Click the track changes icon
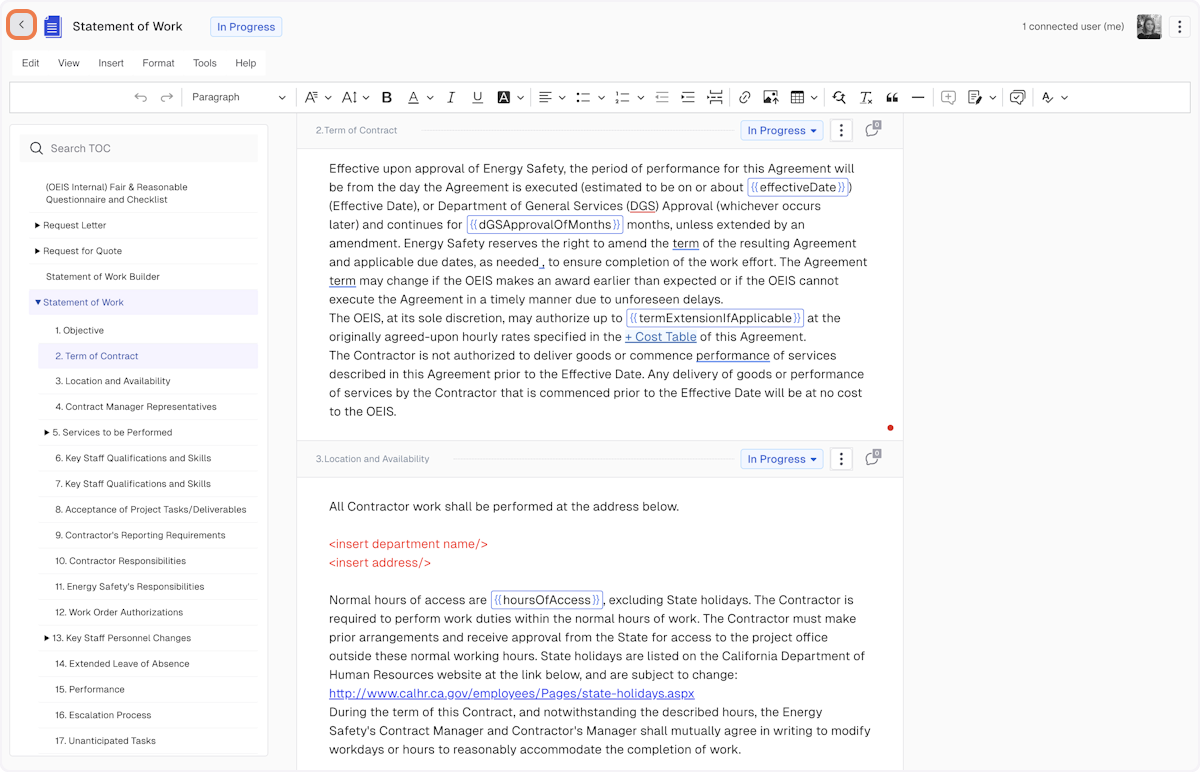Image resolution: width=1200 pixels, height=772 pixels. pos(975,97)
